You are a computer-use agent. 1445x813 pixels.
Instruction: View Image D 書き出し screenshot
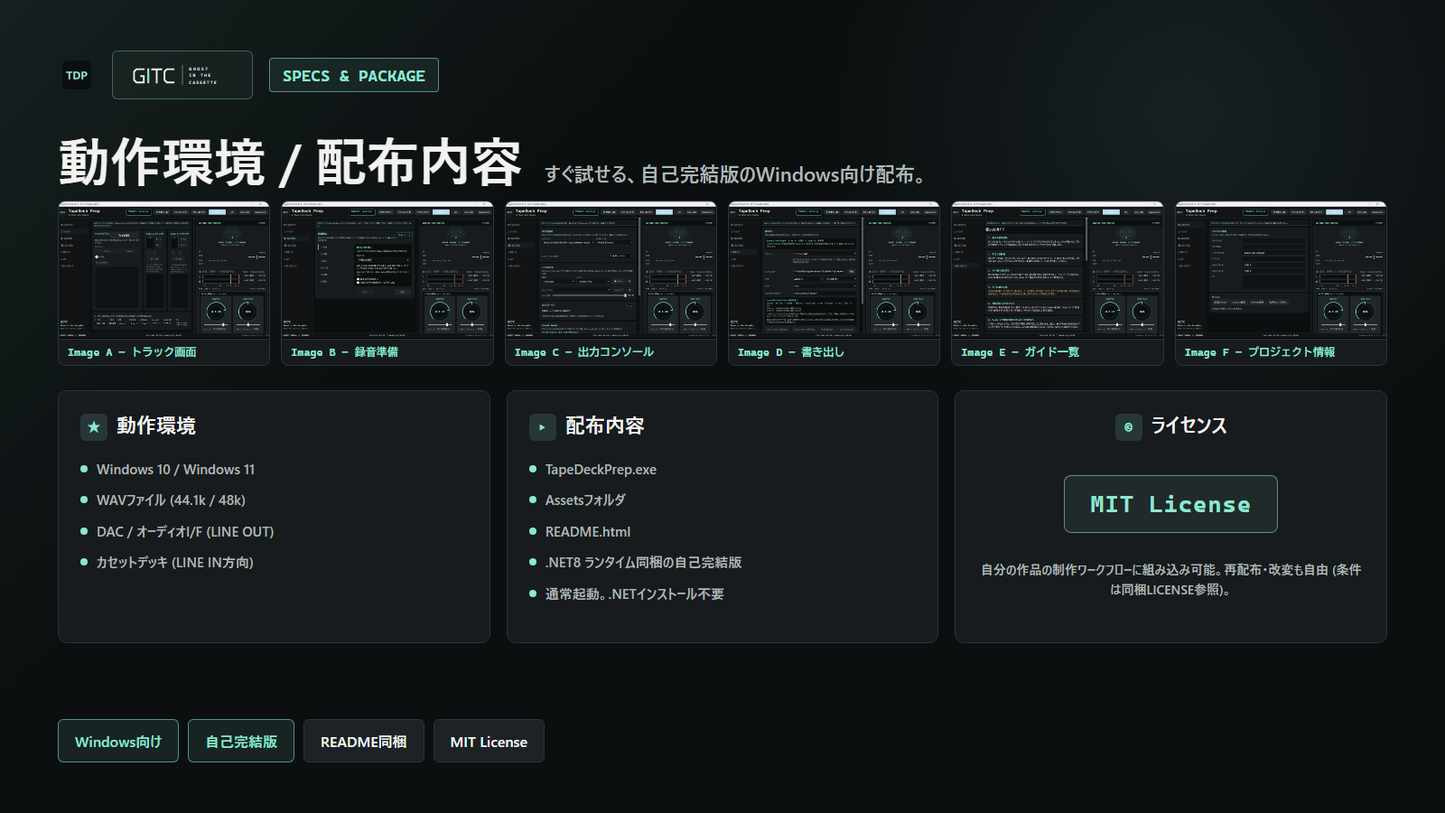(x=834, y=283)
